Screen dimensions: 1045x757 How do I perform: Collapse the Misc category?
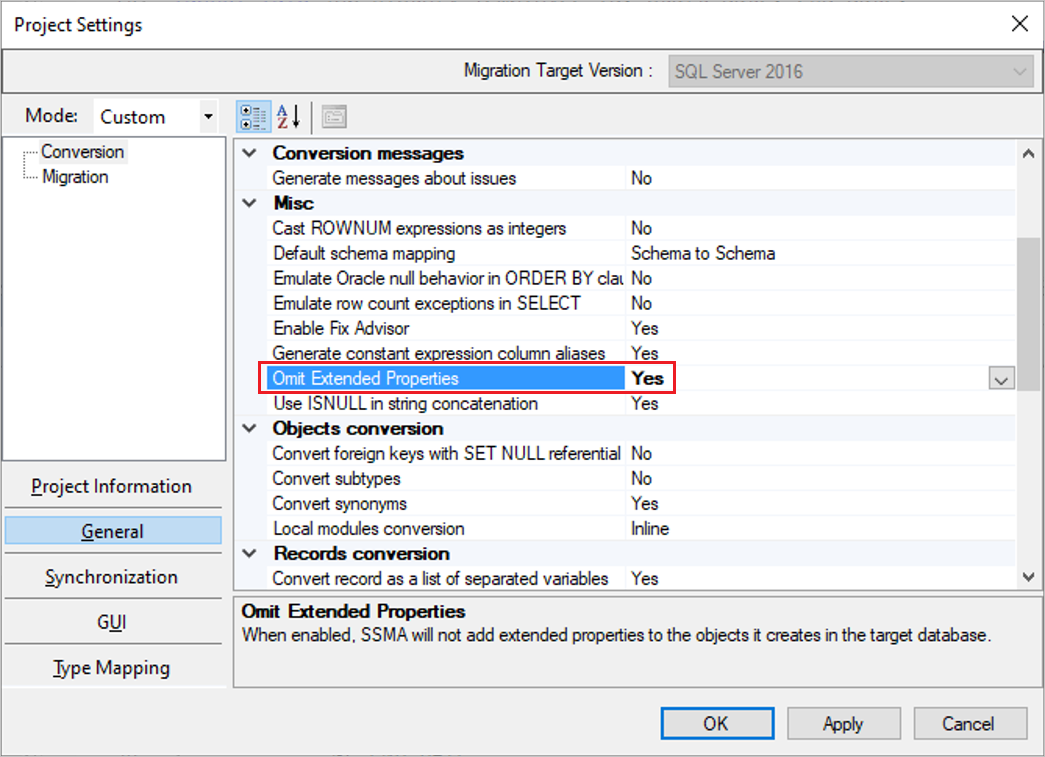[249, 203]
